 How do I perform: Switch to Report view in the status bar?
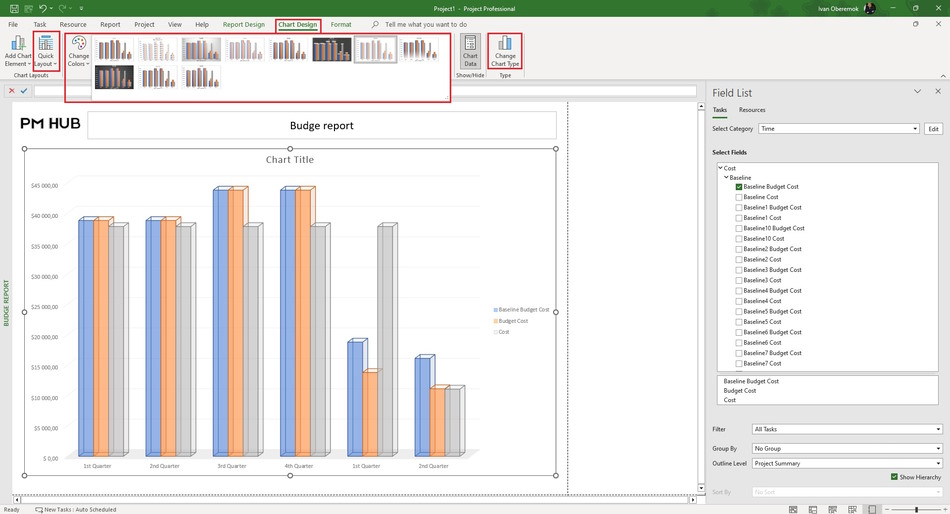click(872, 509)
